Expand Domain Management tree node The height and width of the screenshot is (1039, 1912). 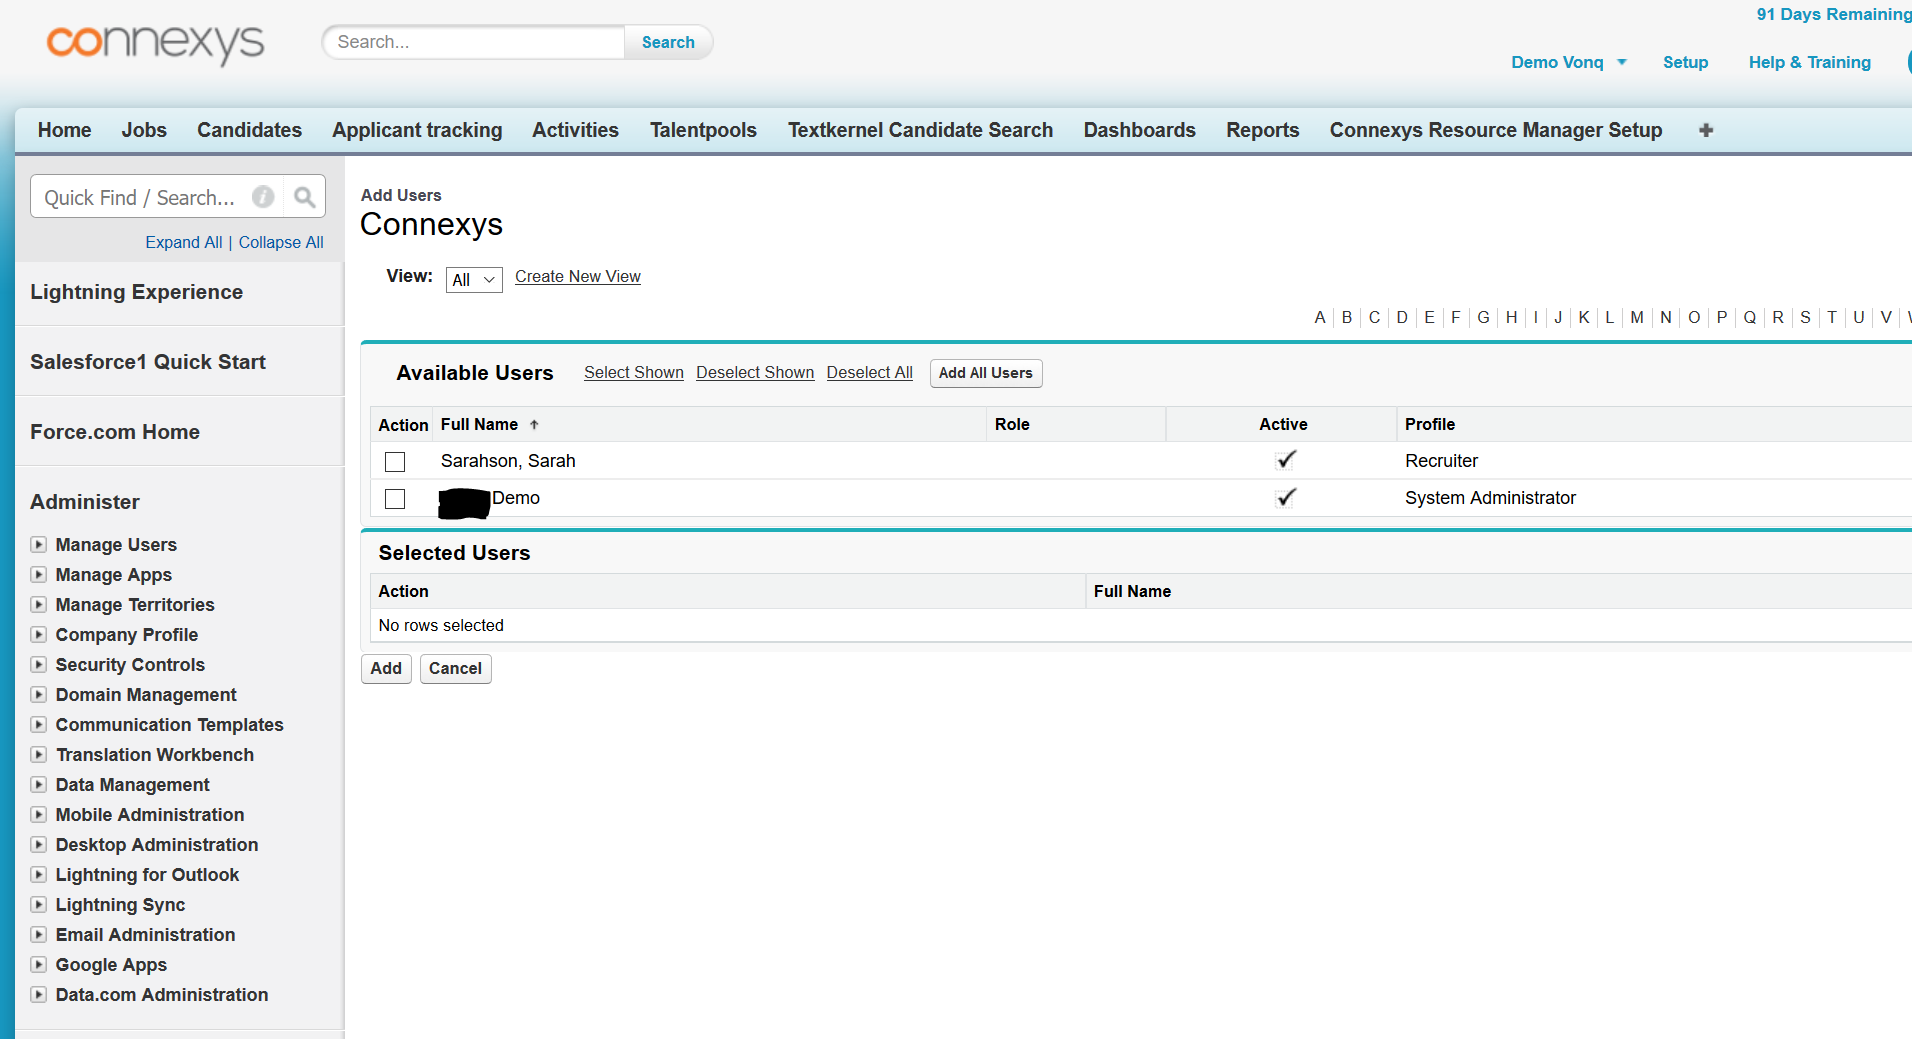tap(39, 695)
